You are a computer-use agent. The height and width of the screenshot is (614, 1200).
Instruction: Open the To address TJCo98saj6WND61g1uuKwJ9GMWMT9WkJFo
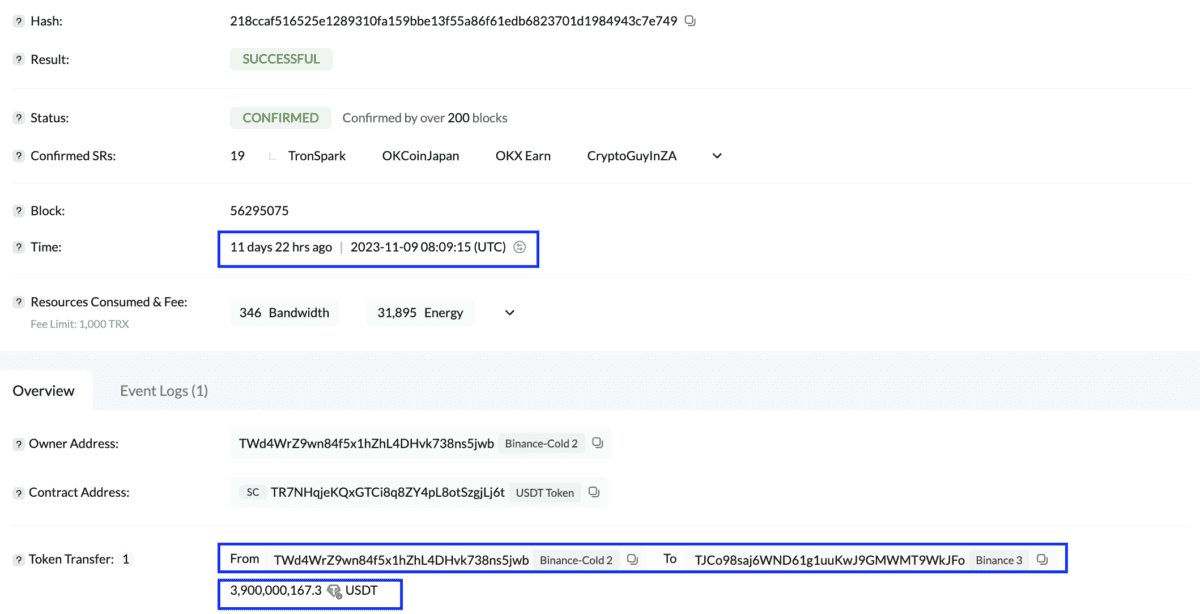pyautogui.click(x=830, y=560)
